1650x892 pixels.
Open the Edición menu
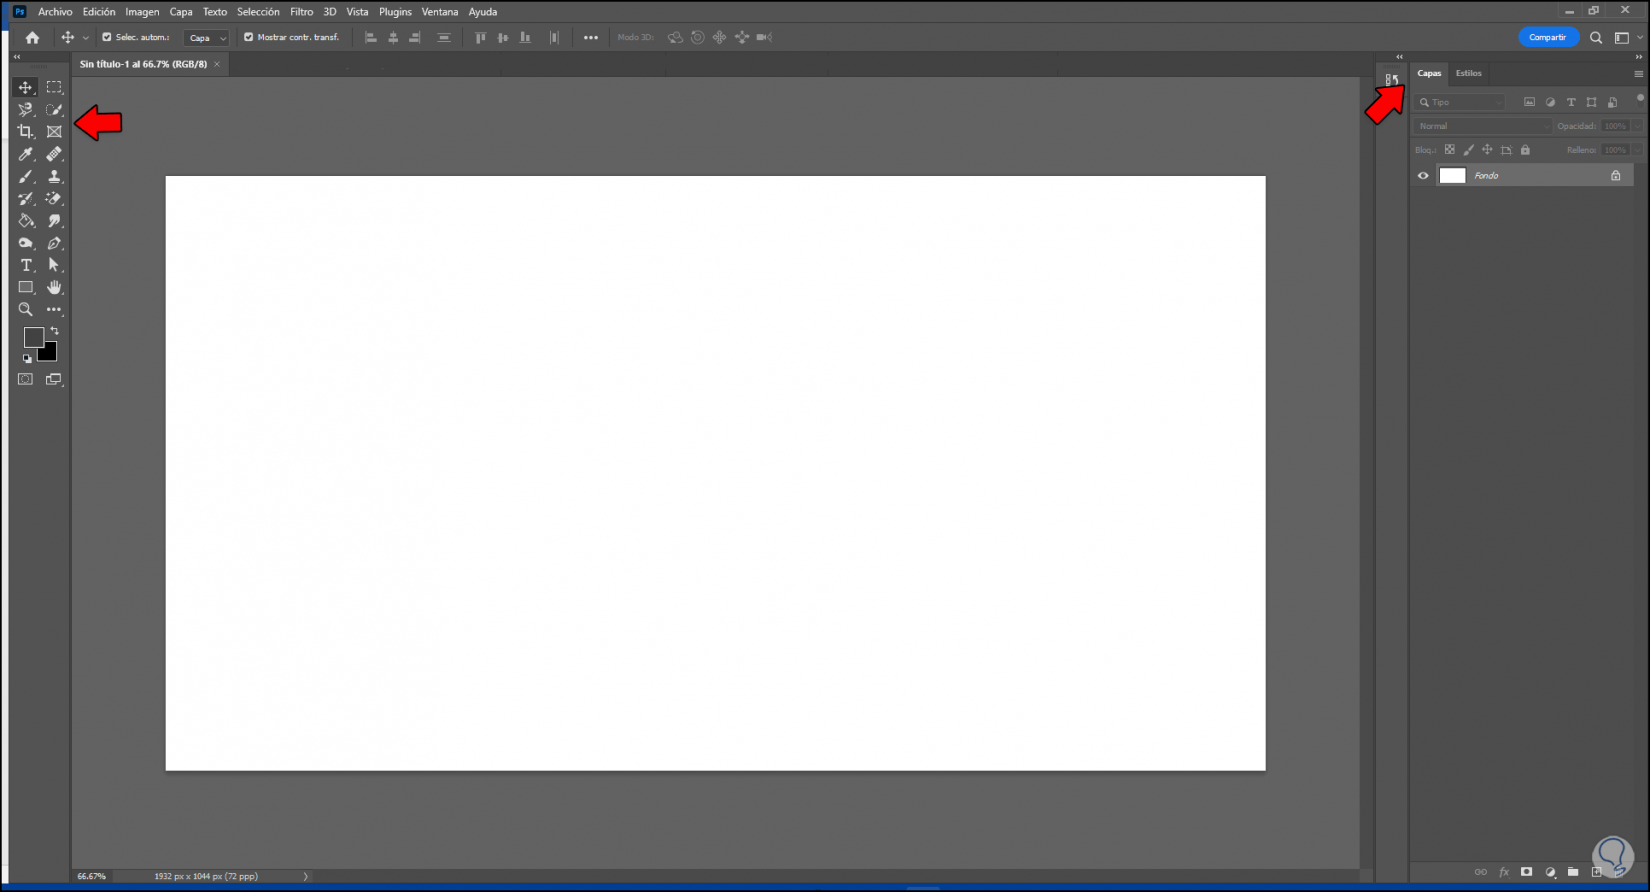[99, 12]
